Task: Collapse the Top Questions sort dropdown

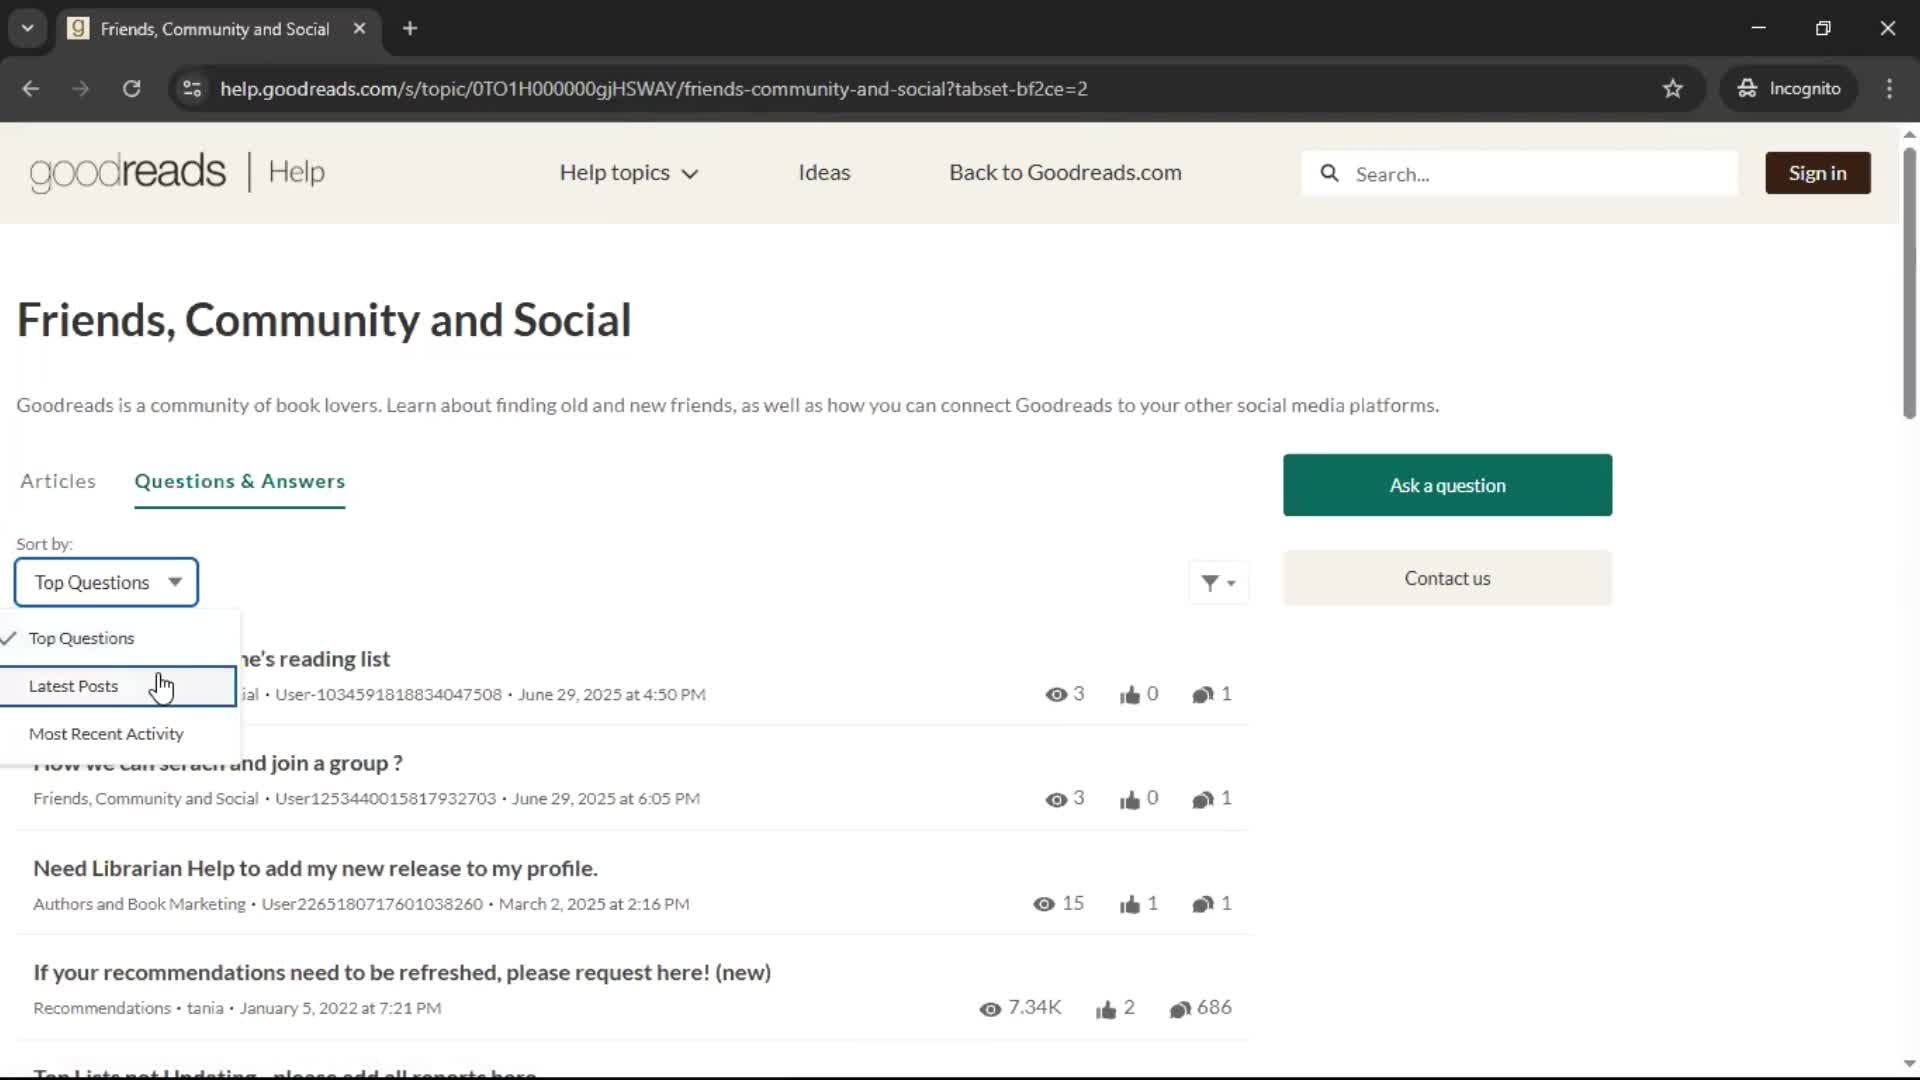Action: click(106, 583)
